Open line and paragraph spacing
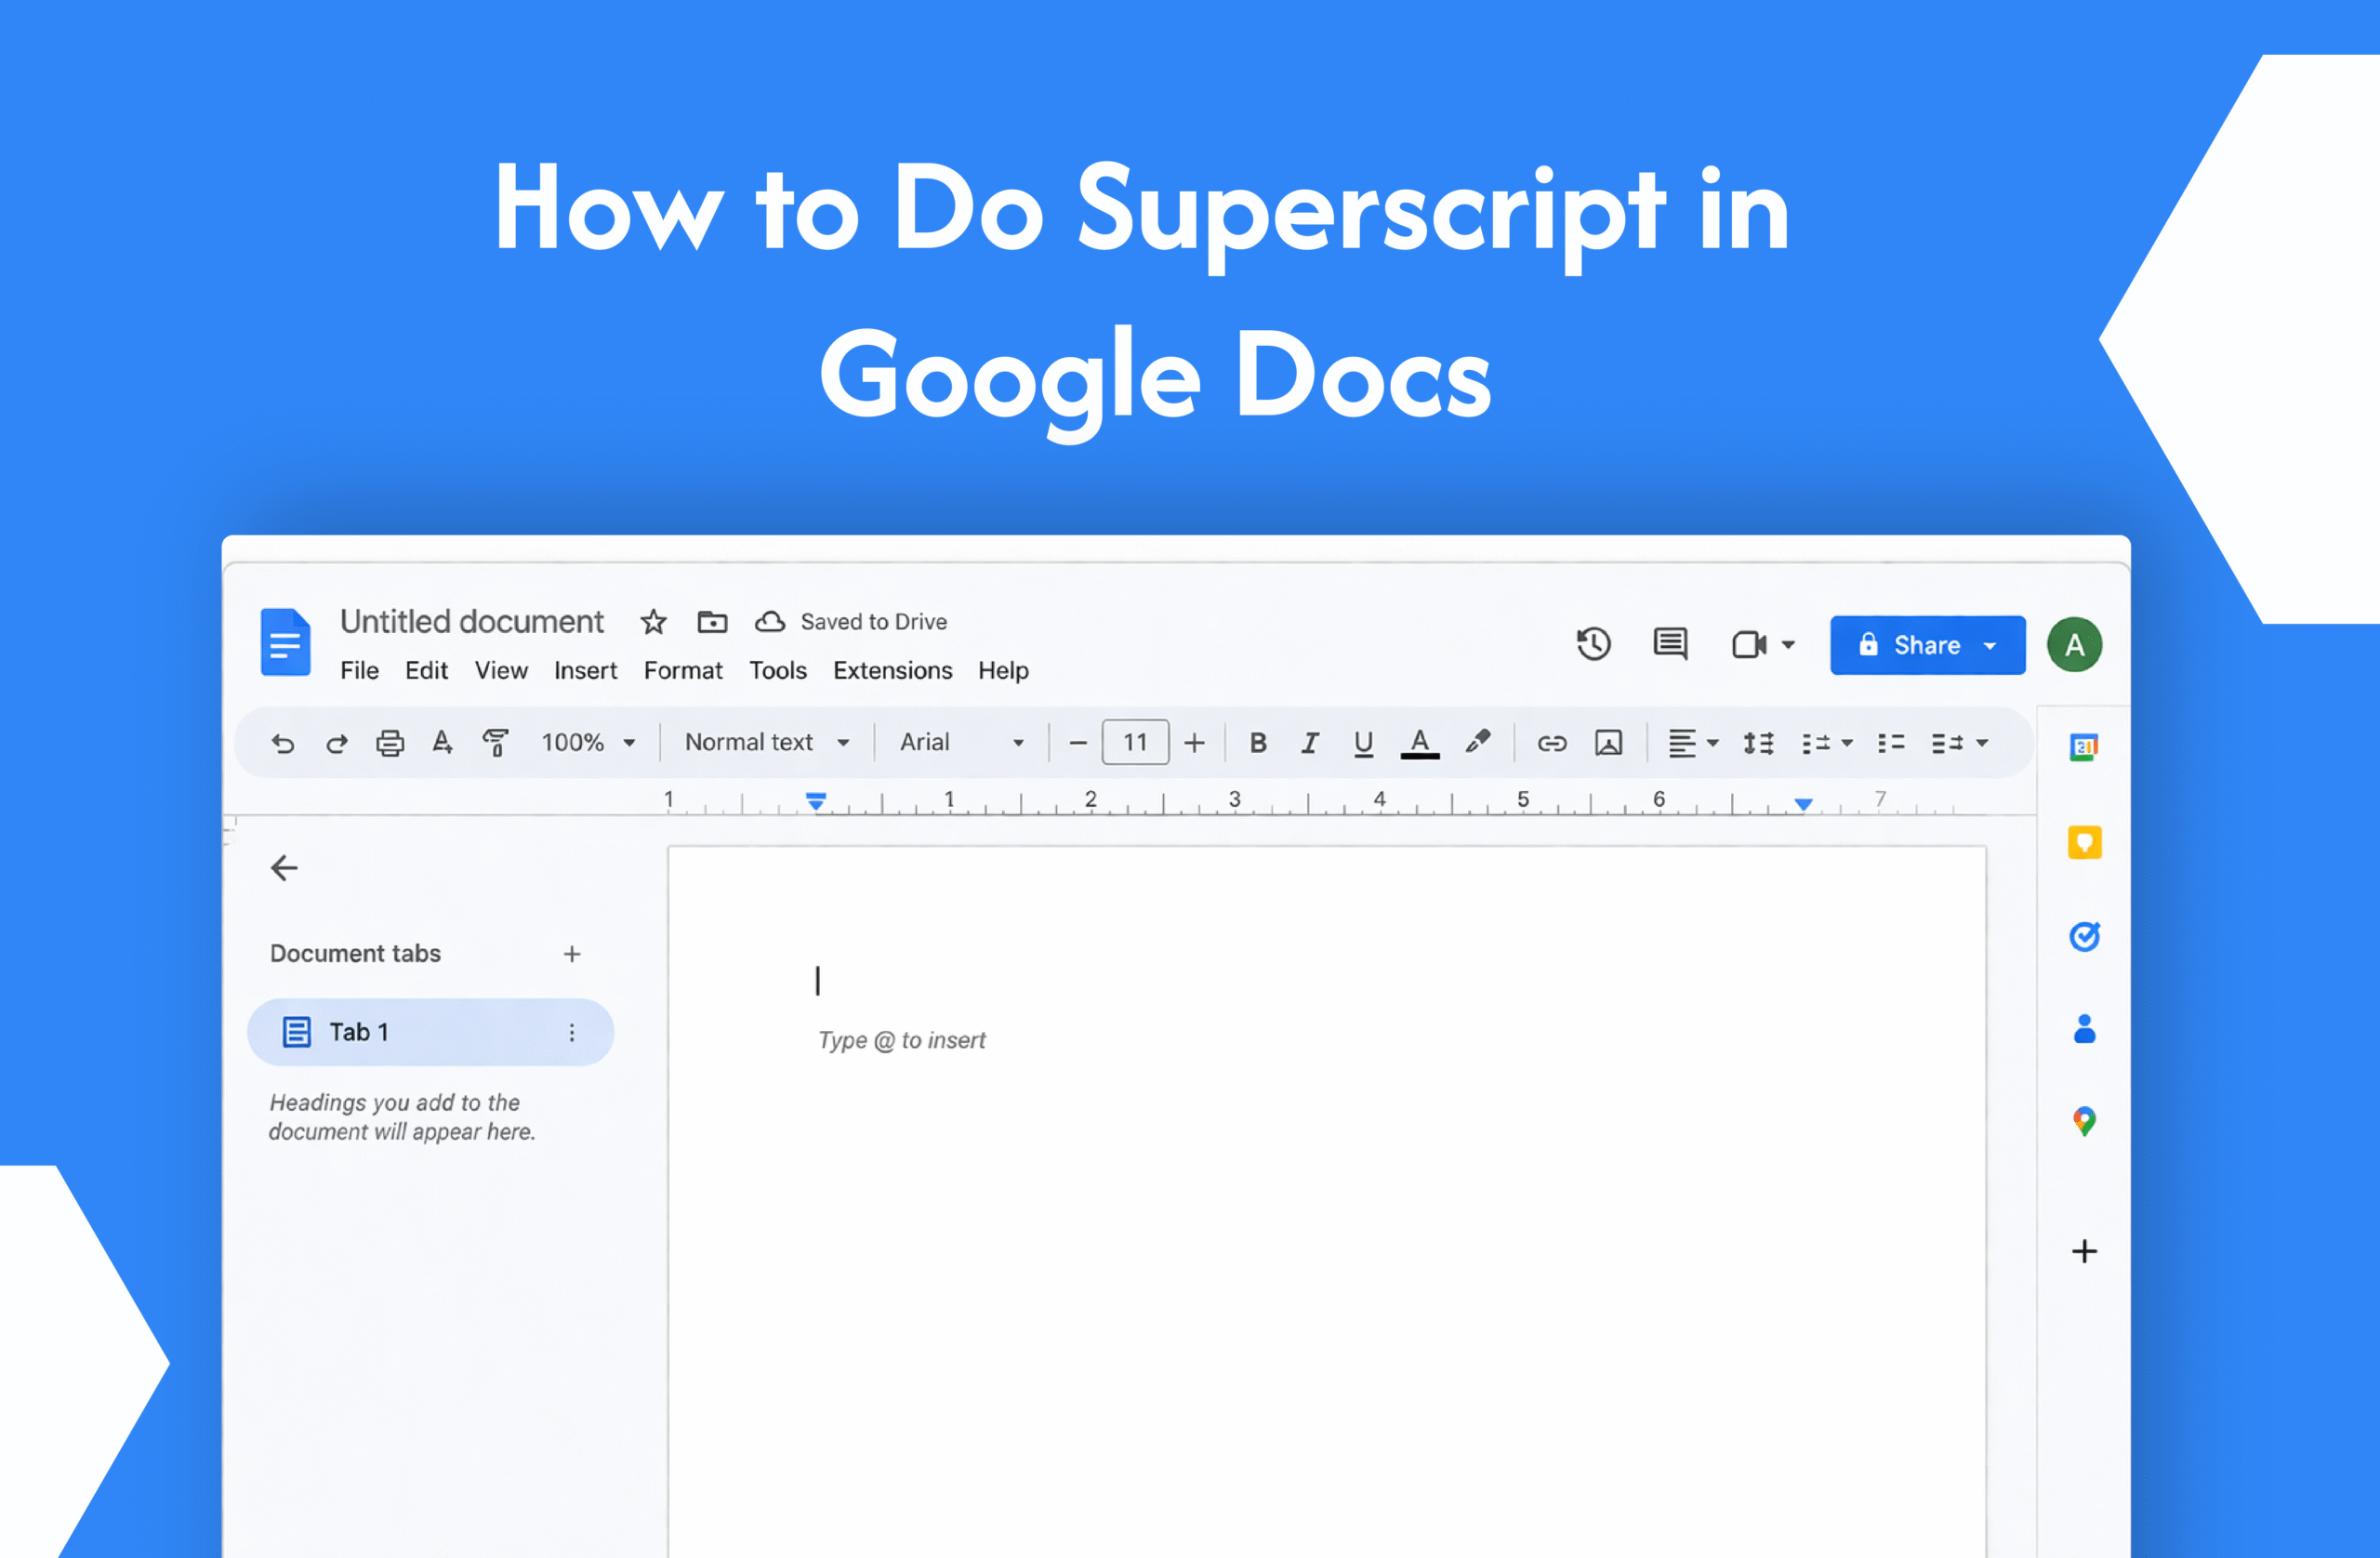The image size is (2380, 1558). (1758, 743)
